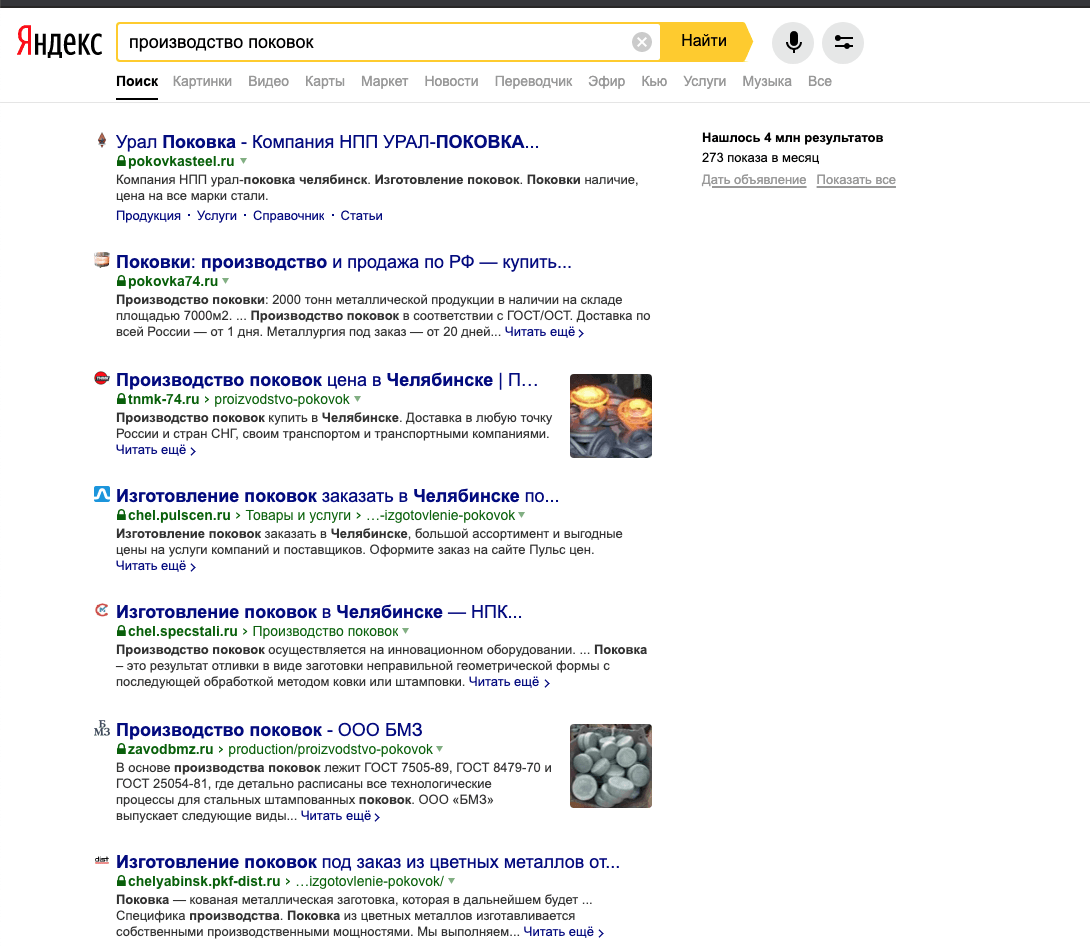
Task: Open the Услуги tab
Action: [x=704, y=81]
